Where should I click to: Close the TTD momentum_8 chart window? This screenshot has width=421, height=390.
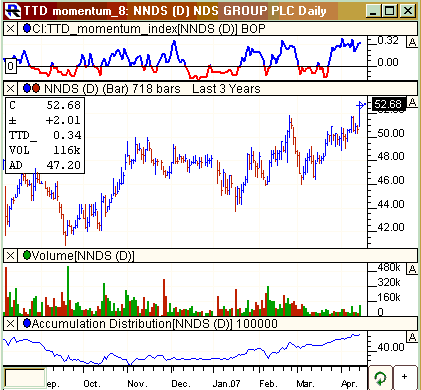pyautogui.click(x=408, y=11)
